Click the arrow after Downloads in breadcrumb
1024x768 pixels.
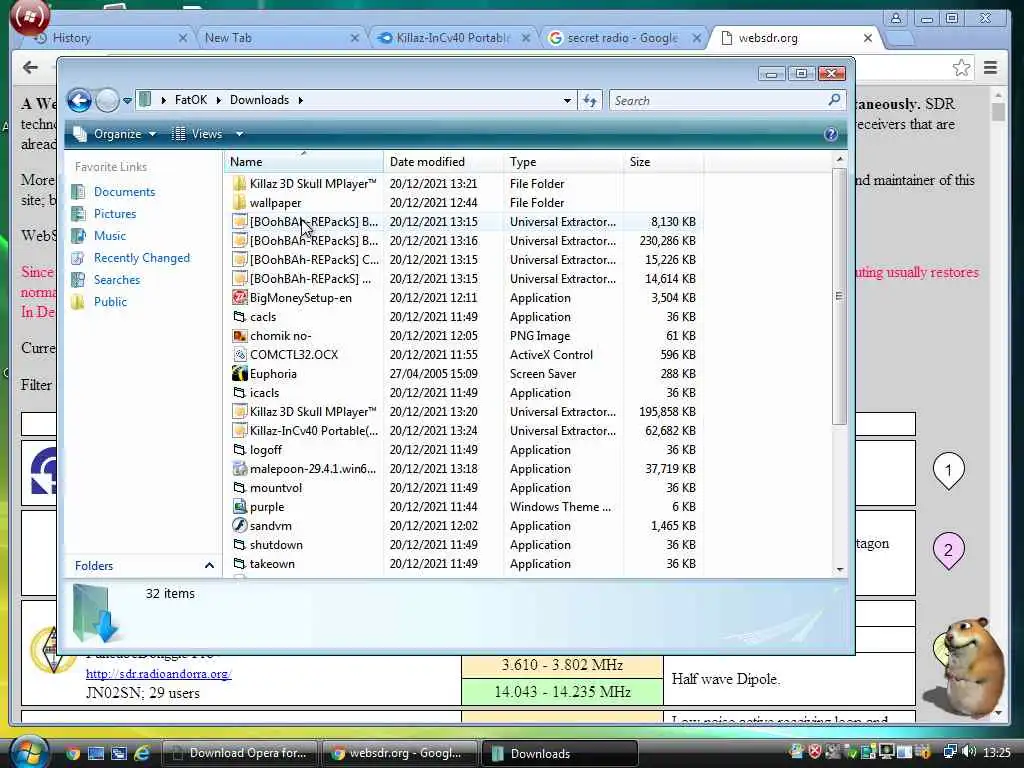point(300,100)
